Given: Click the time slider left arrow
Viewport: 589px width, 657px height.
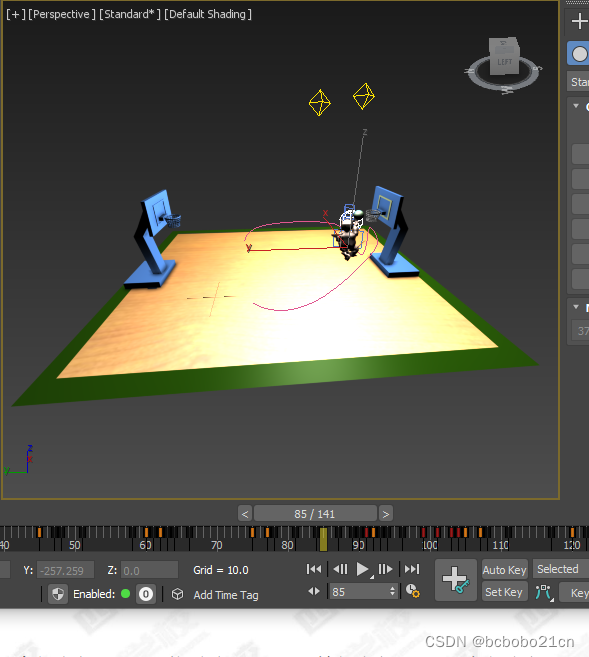Looking at the screenshot, I should click(245, 514).
